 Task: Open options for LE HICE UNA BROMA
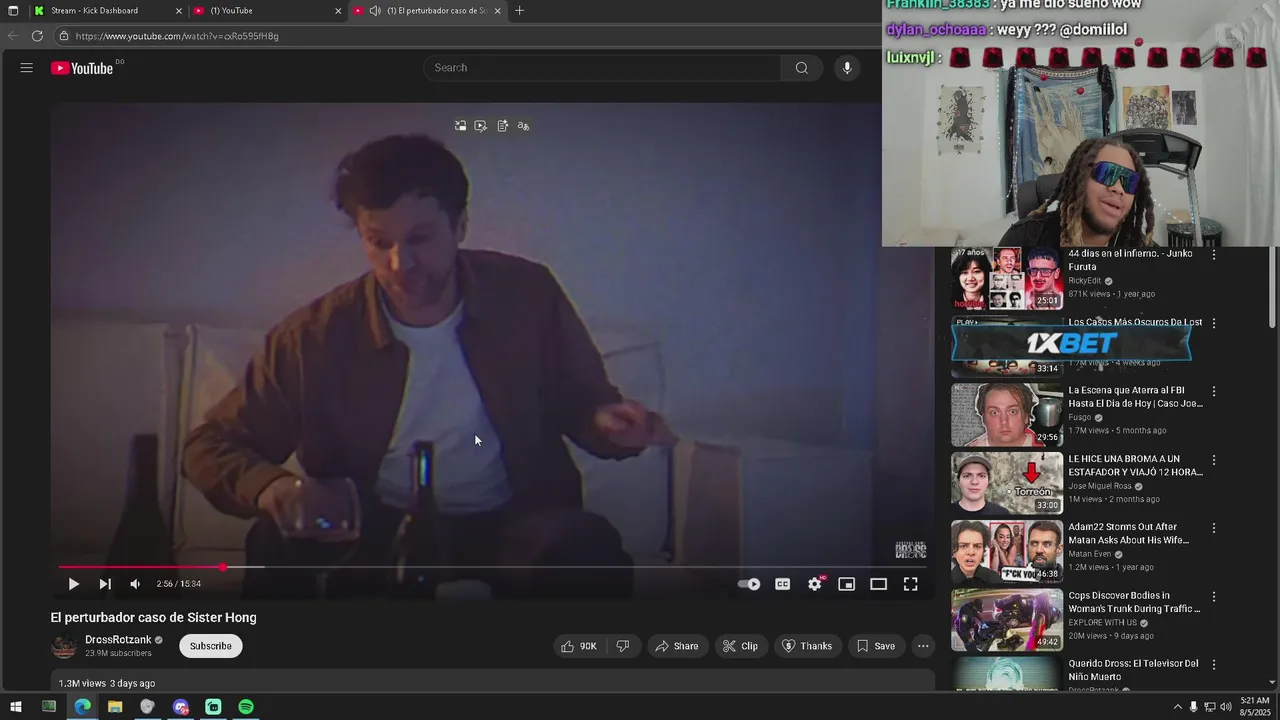tap(1214, 460)
